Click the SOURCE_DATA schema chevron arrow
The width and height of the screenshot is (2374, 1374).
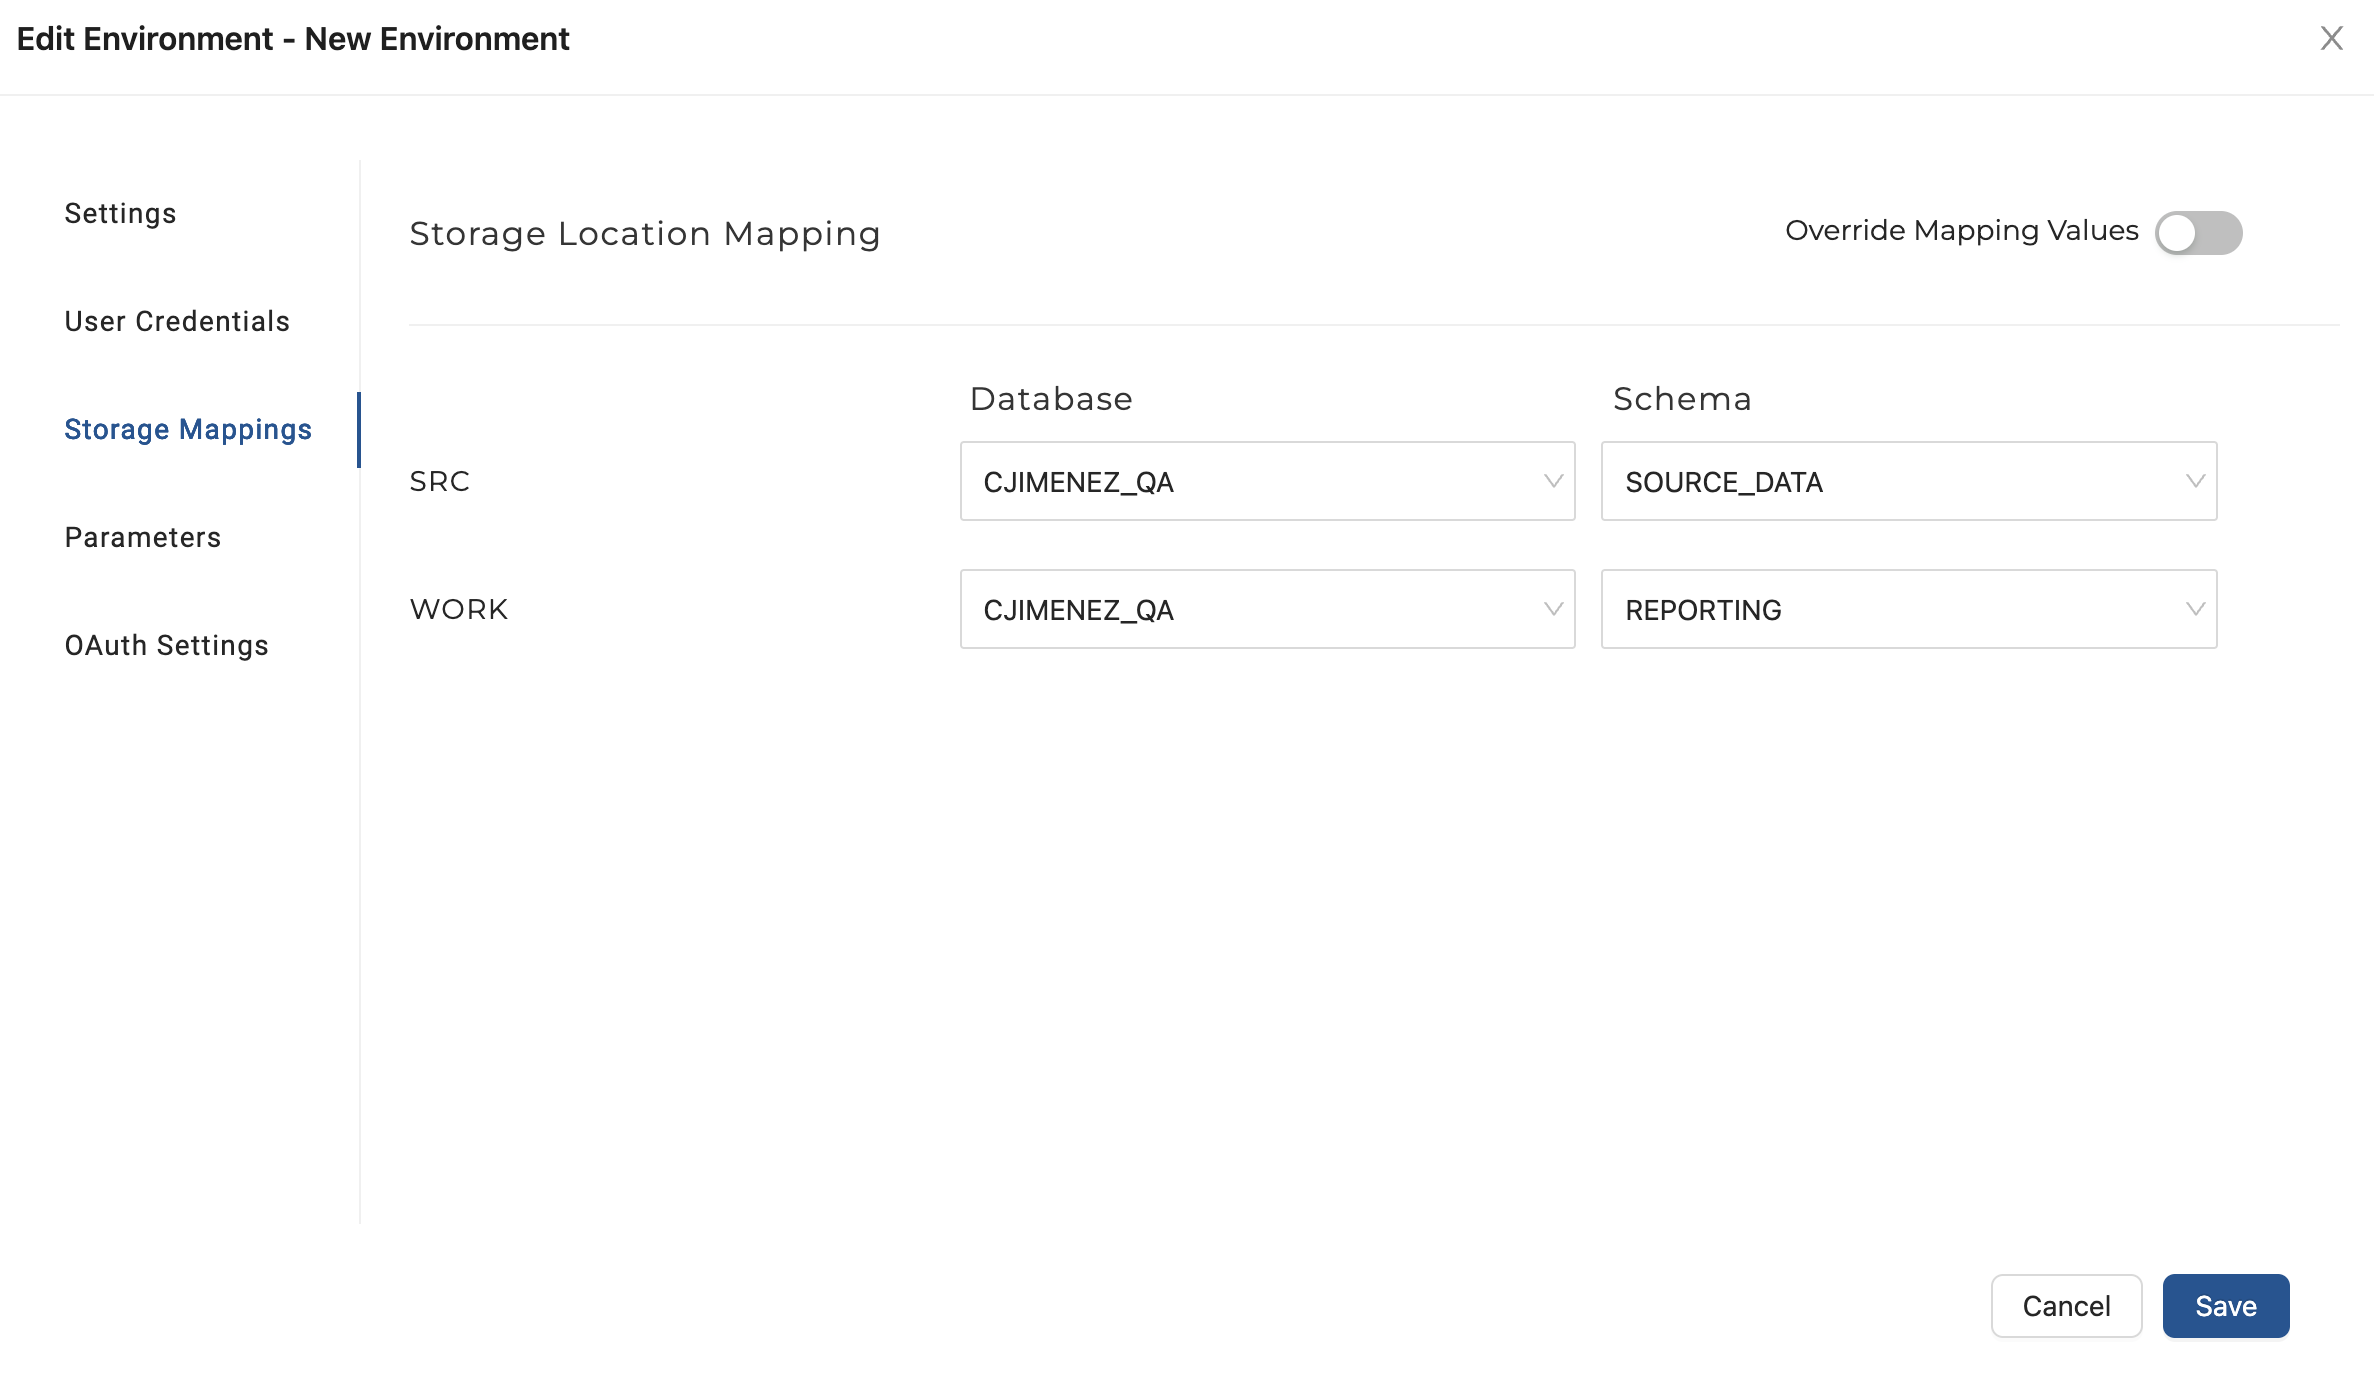click(x=2195, y=481)
